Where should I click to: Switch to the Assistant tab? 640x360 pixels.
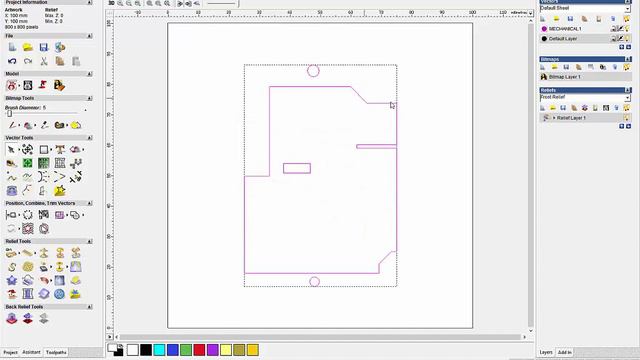click(31, 352)
